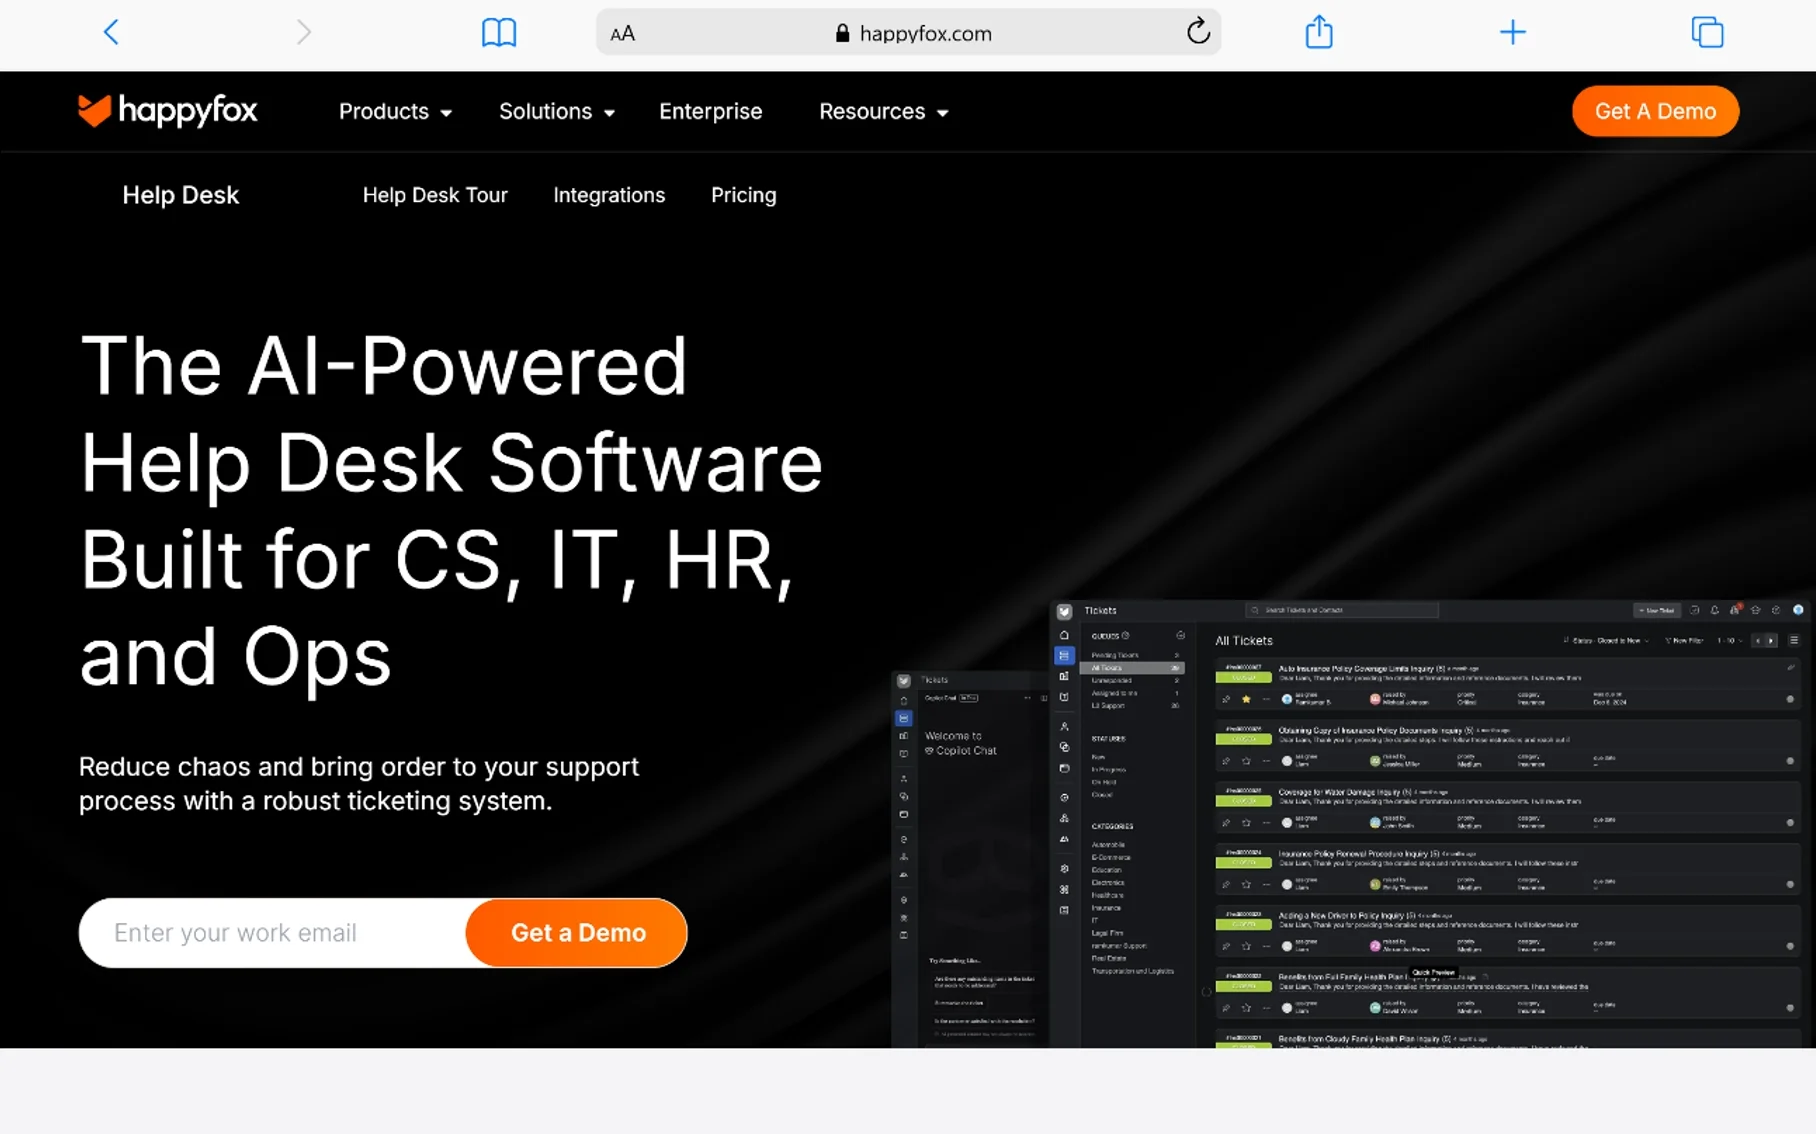This screenshot has height=1134, width=1816.
Task: Expand the Resources dropdown menu
Action: coord(883,111)
